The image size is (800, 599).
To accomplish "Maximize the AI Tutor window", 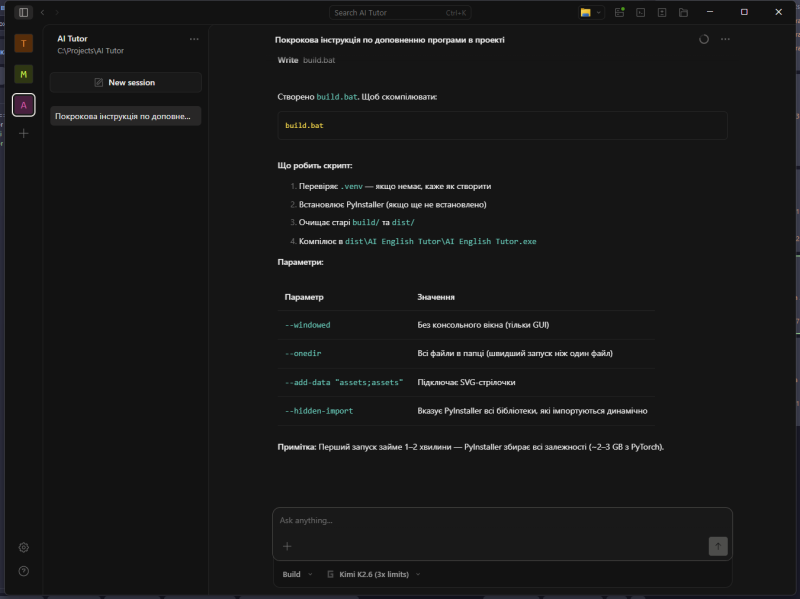I will [744, 12].
